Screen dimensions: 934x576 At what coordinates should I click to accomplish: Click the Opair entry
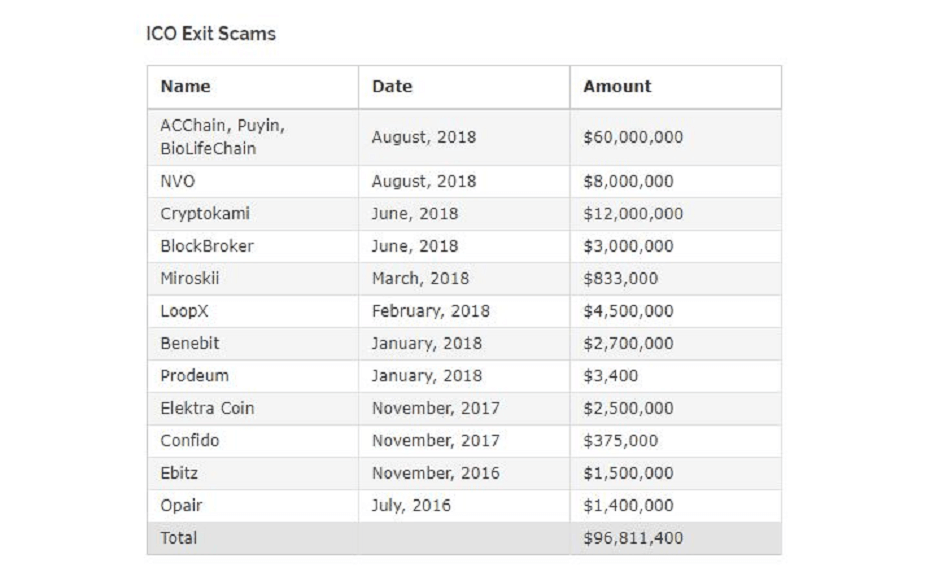click(181, 505)
